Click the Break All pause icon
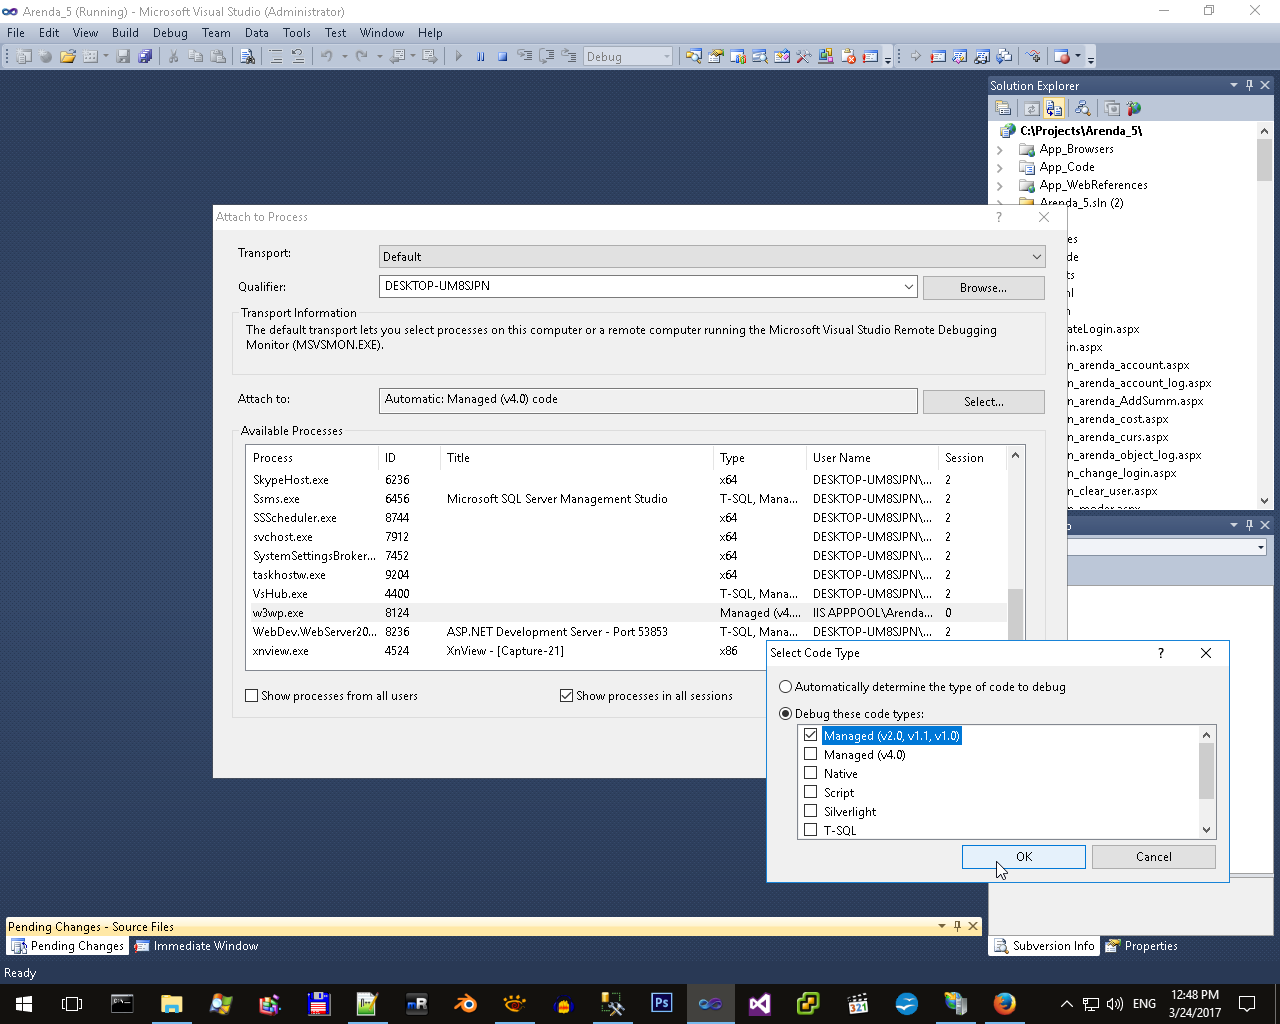Screen dimensions: 1280x1024 coord(481,57)
